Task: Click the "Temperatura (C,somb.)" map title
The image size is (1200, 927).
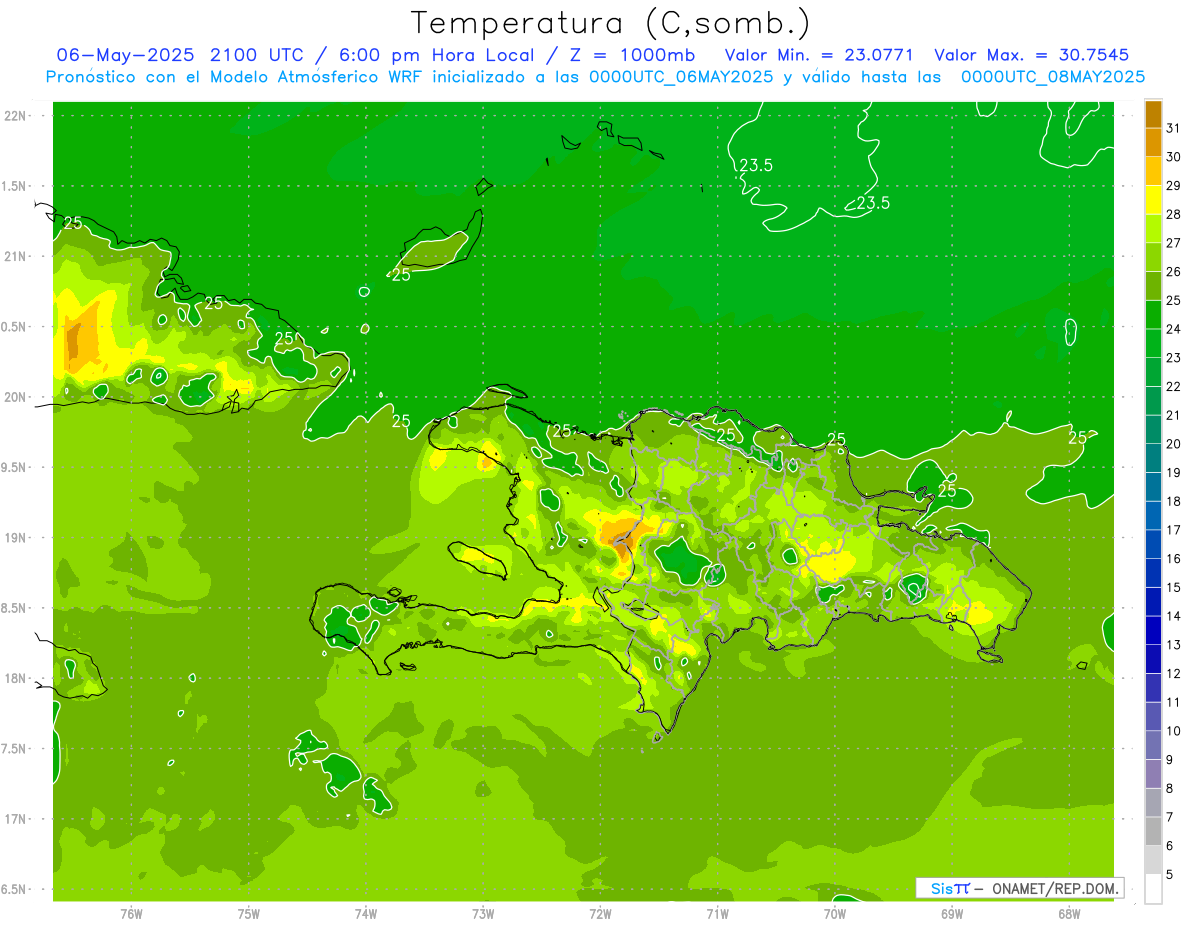Action: [610, 22]
